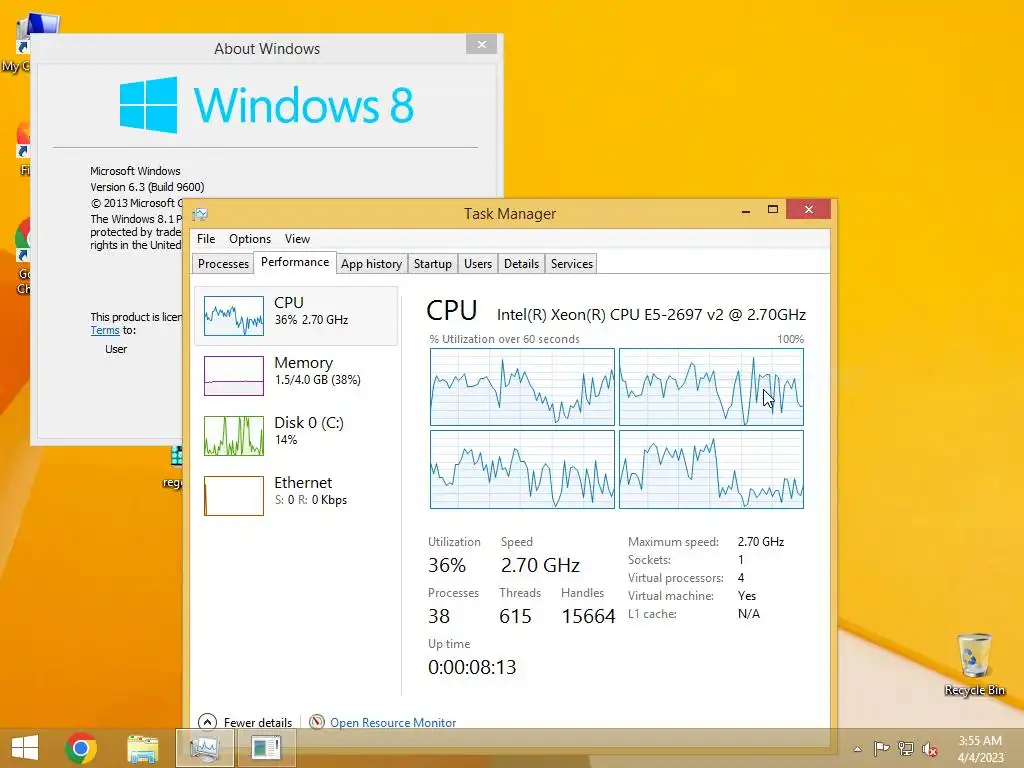Viewport: 1024px width, 768px height.
Task: Close the Task Manager window
Action: click(x=808, y=210)
